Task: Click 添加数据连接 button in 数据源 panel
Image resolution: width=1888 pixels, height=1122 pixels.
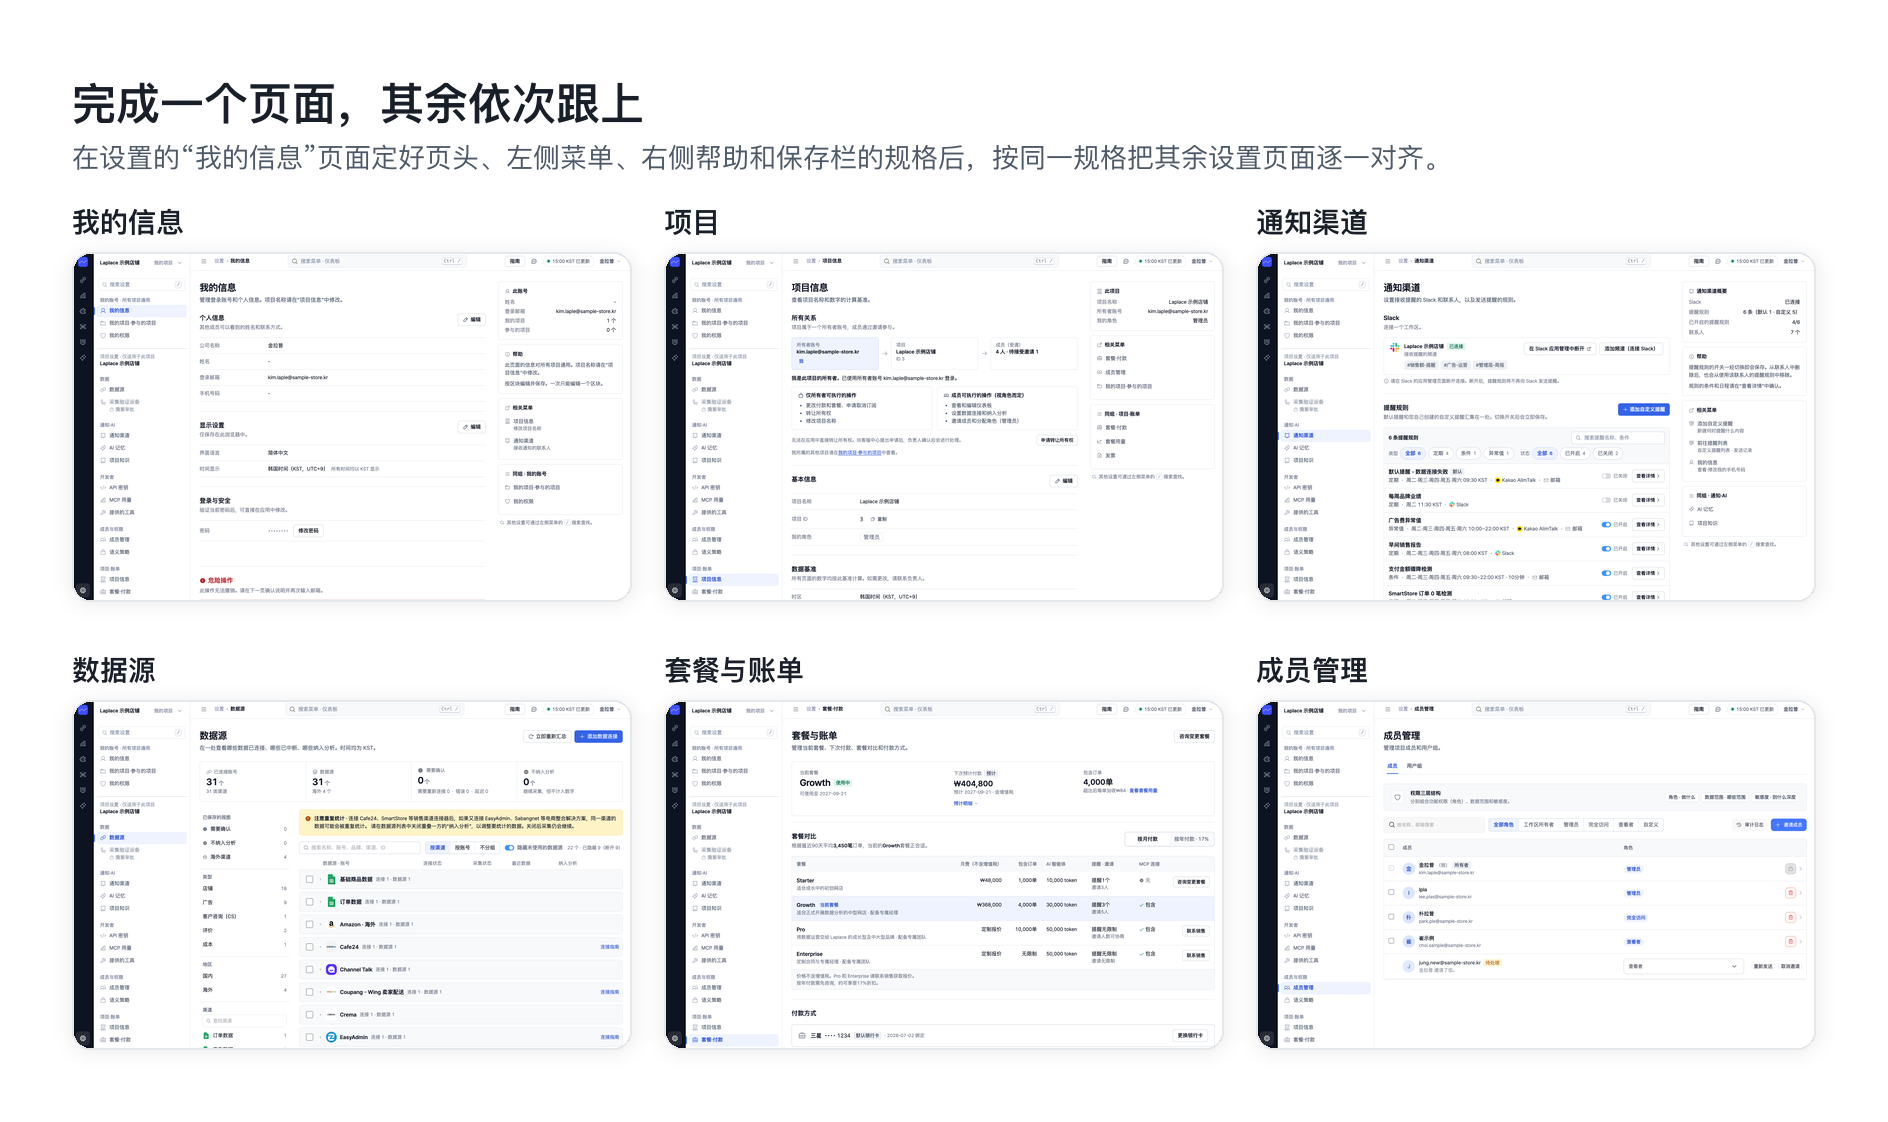Action: [x=598, y=736]
